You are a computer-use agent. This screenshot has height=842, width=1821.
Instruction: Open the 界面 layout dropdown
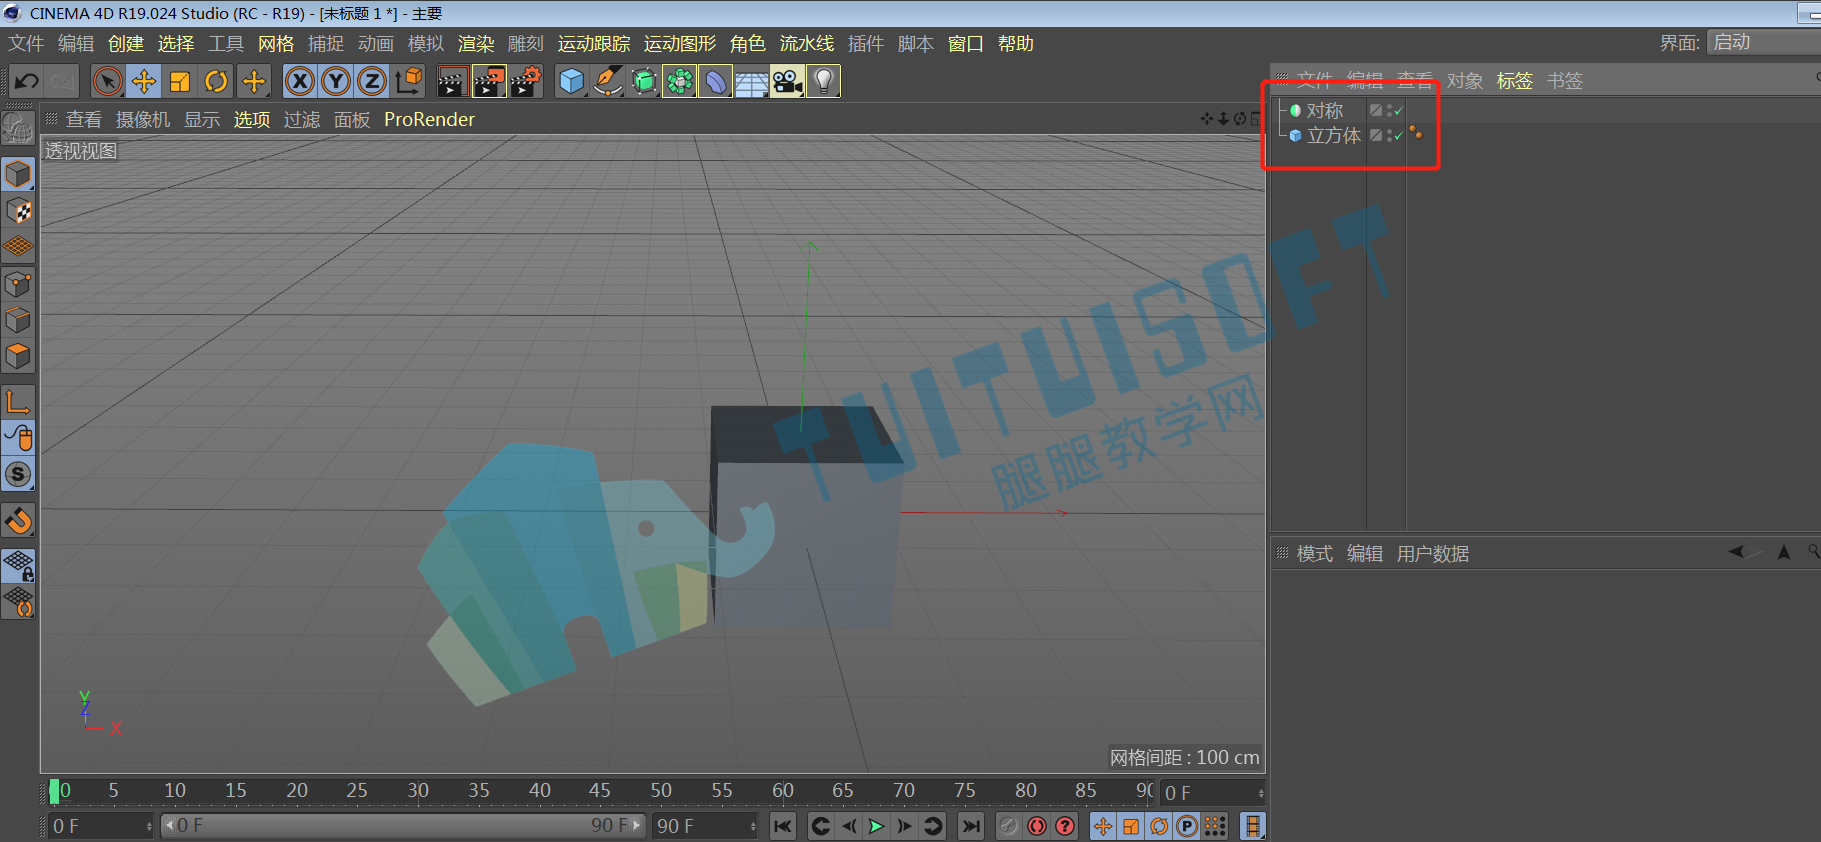click(x=1763, y=42)
